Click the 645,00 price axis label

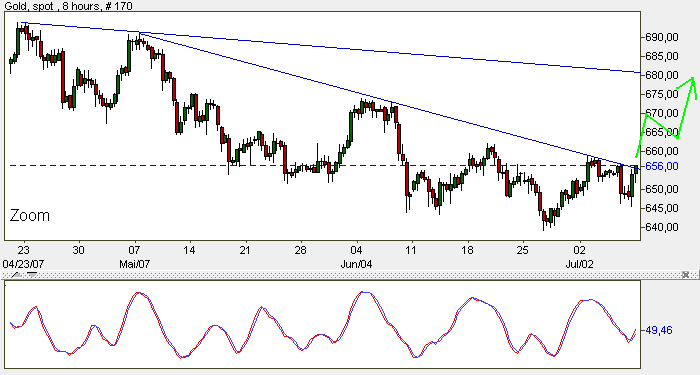[x=662, y=208]
